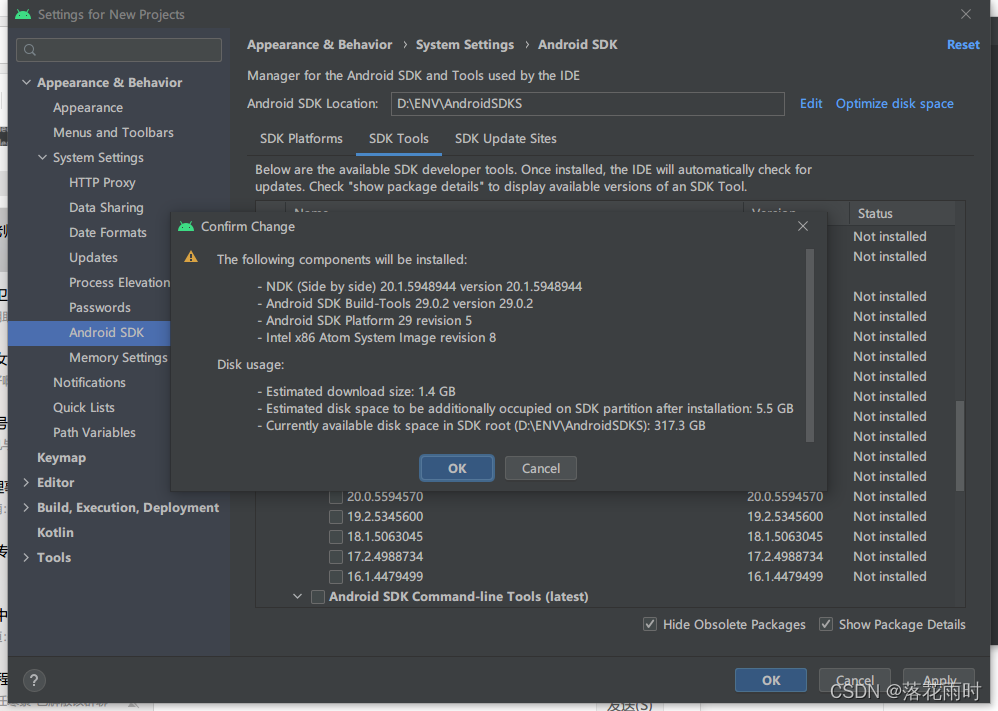
Task: Click version cell 20.0.5594570
Action: [785, 496]
